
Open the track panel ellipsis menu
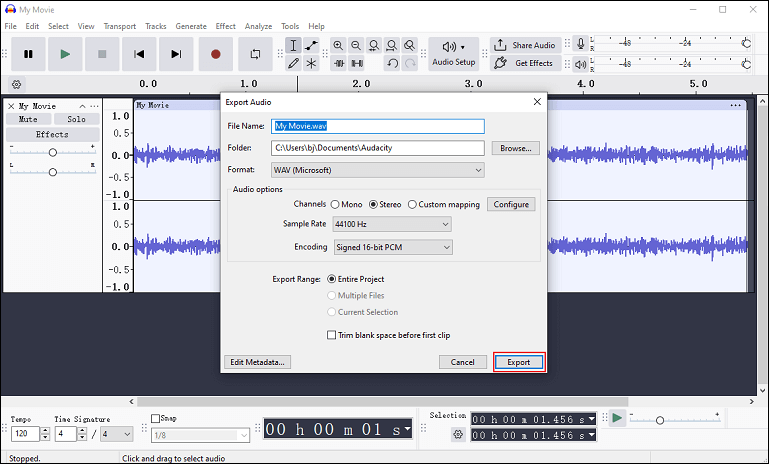94,106
